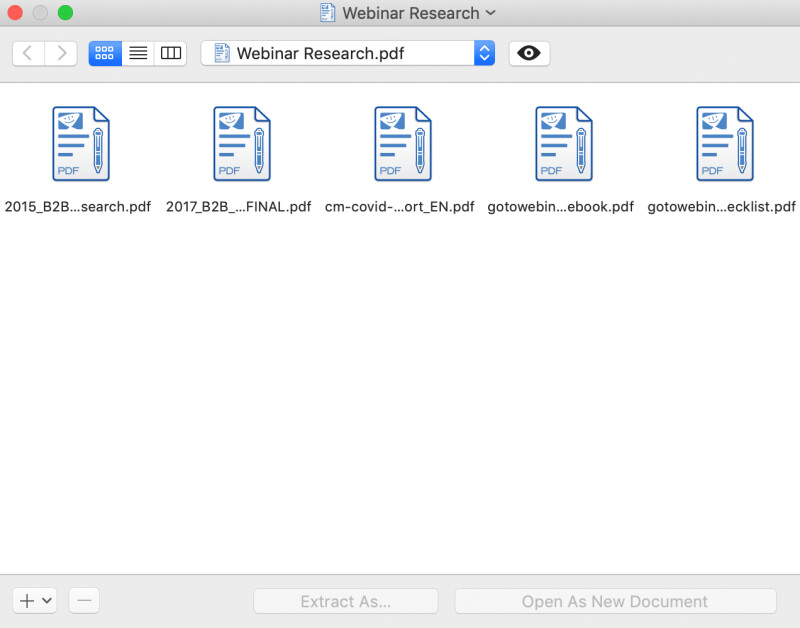Switch to column view

coord(171,53)
